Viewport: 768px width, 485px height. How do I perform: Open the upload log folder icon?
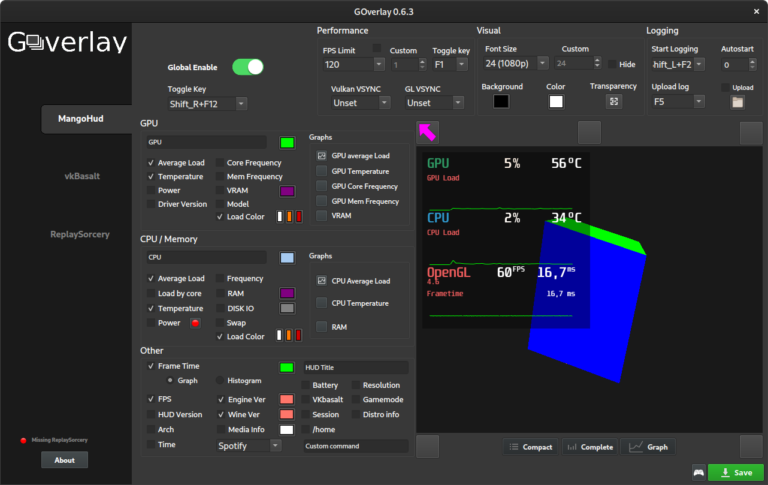[x=738, y=102]
